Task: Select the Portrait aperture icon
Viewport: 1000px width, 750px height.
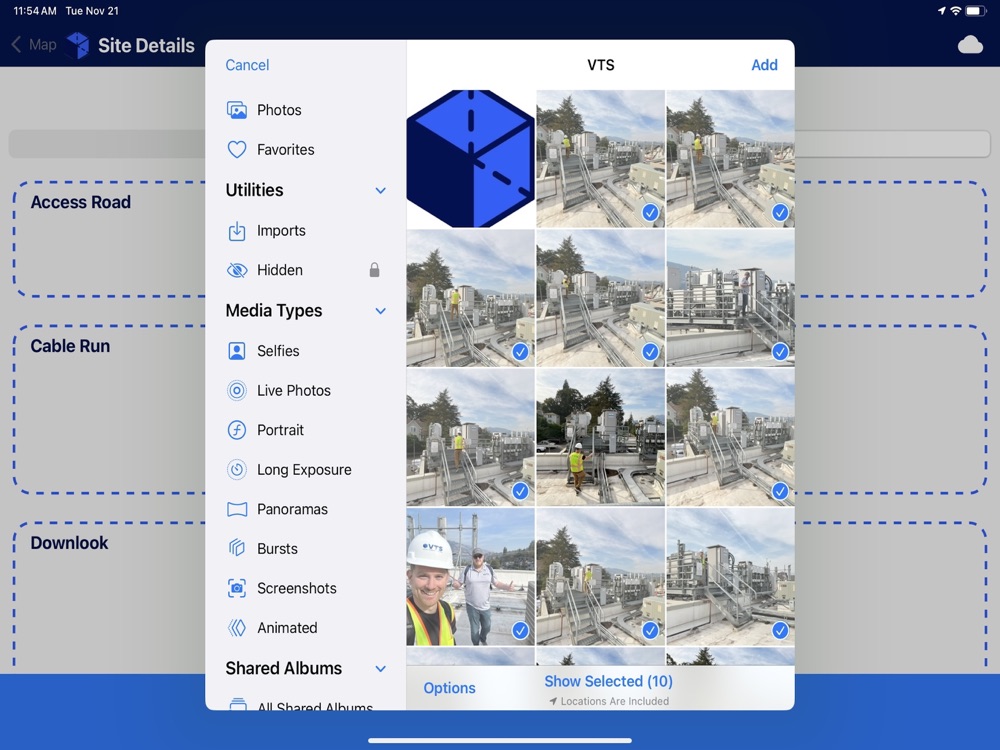Action: pyautogui.click(x=237, y=430)
